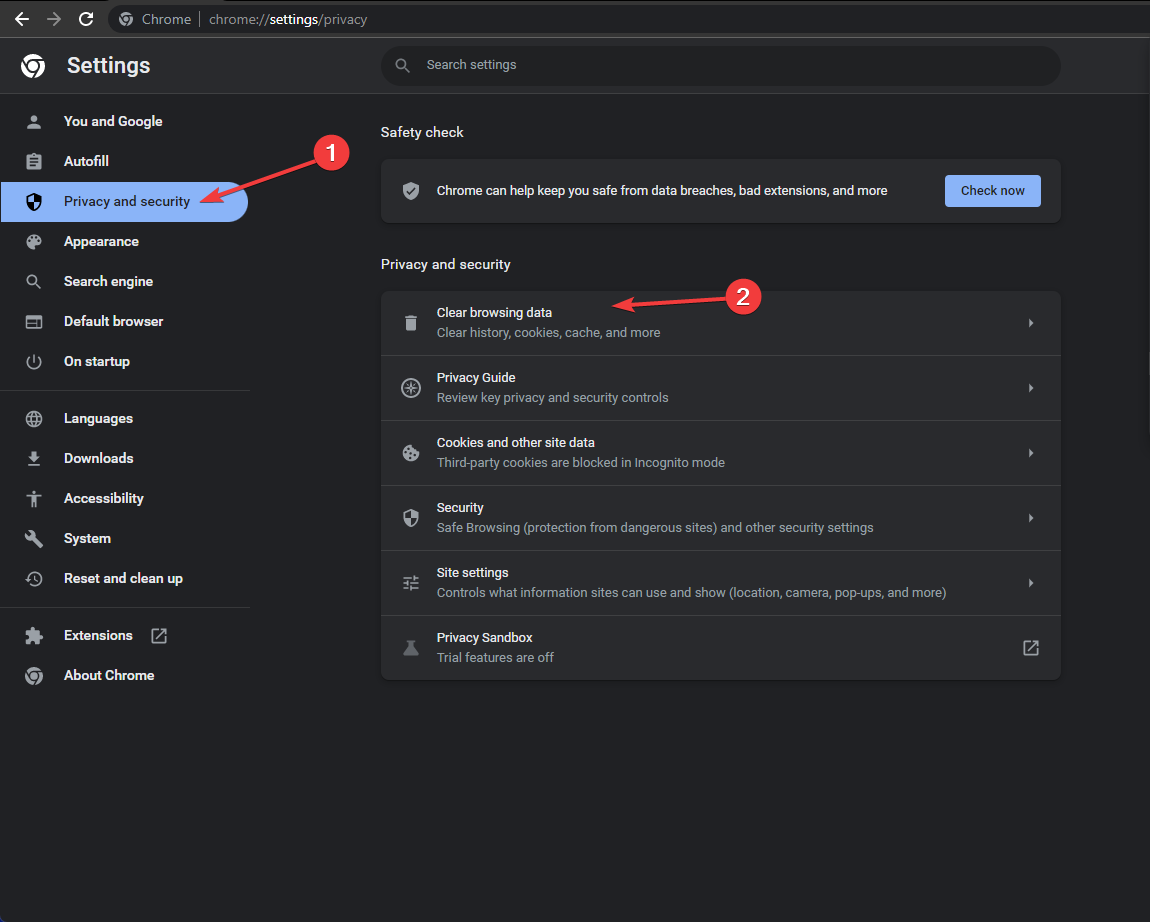Select the Privacy and security shield icon
Viewport: 1150px width, 922px height.
[x=34, y=201]
